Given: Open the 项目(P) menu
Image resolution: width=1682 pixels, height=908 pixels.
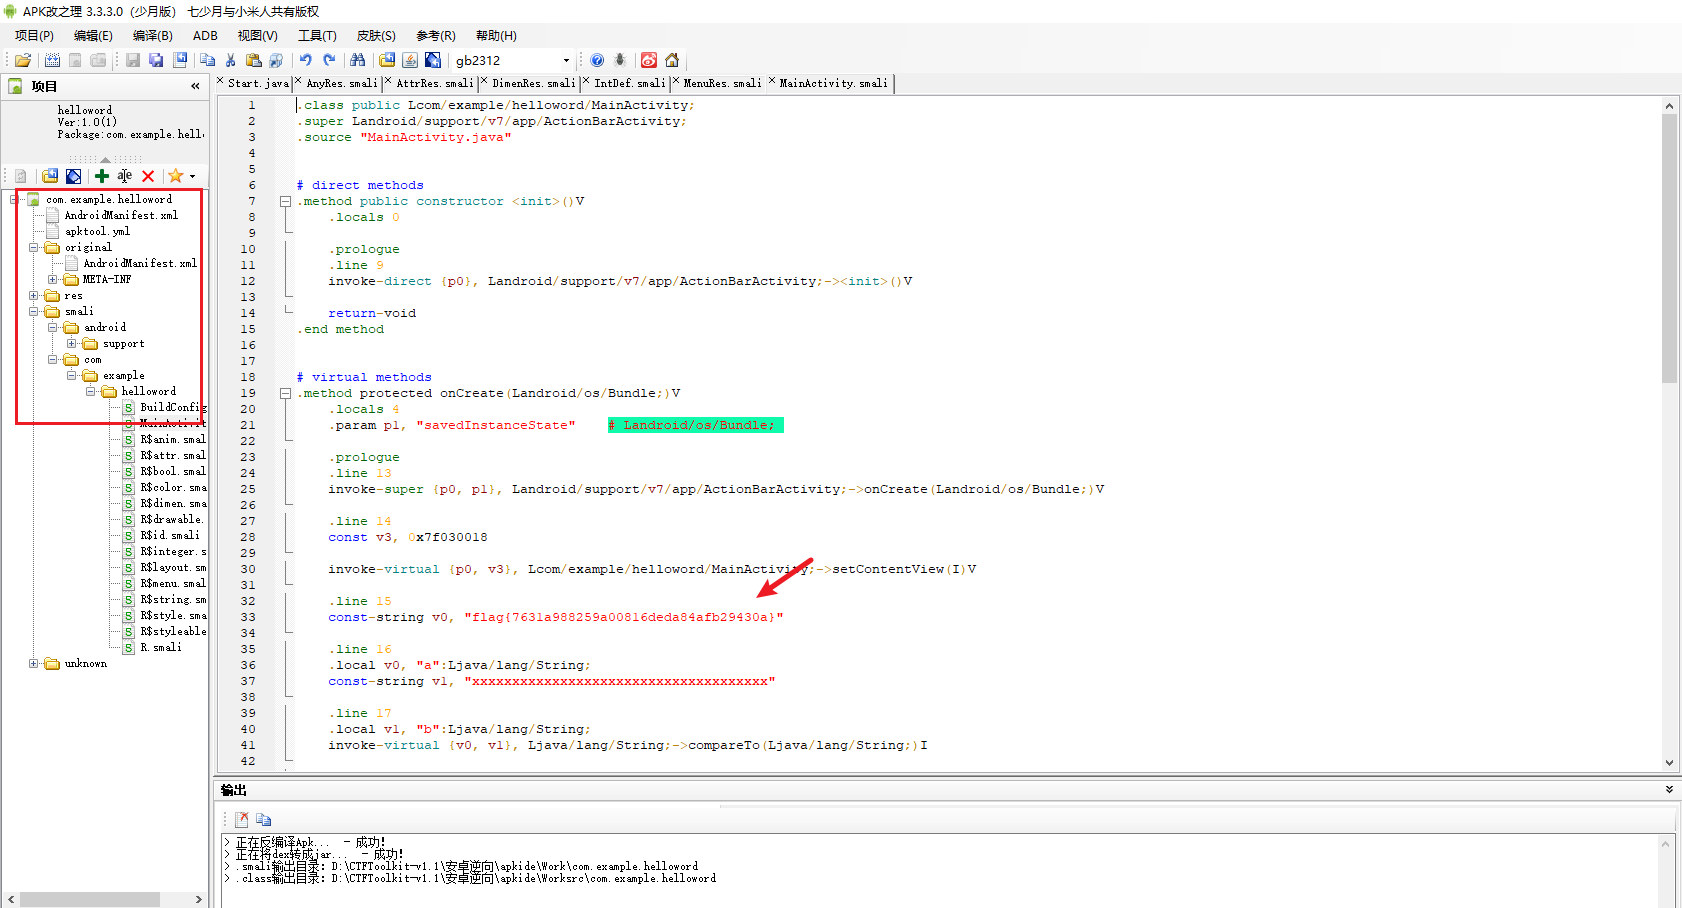Looking at the screenshot, I should 34,35.
